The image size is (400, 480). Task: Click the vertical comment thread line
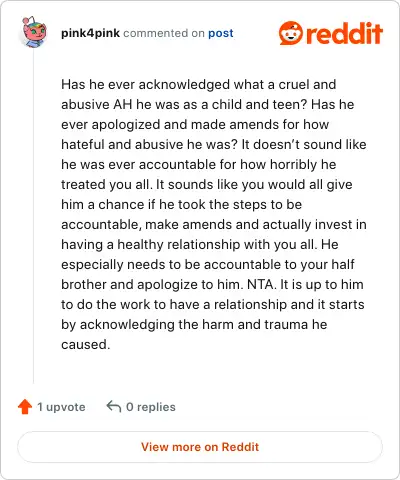(x=33, y=215)
